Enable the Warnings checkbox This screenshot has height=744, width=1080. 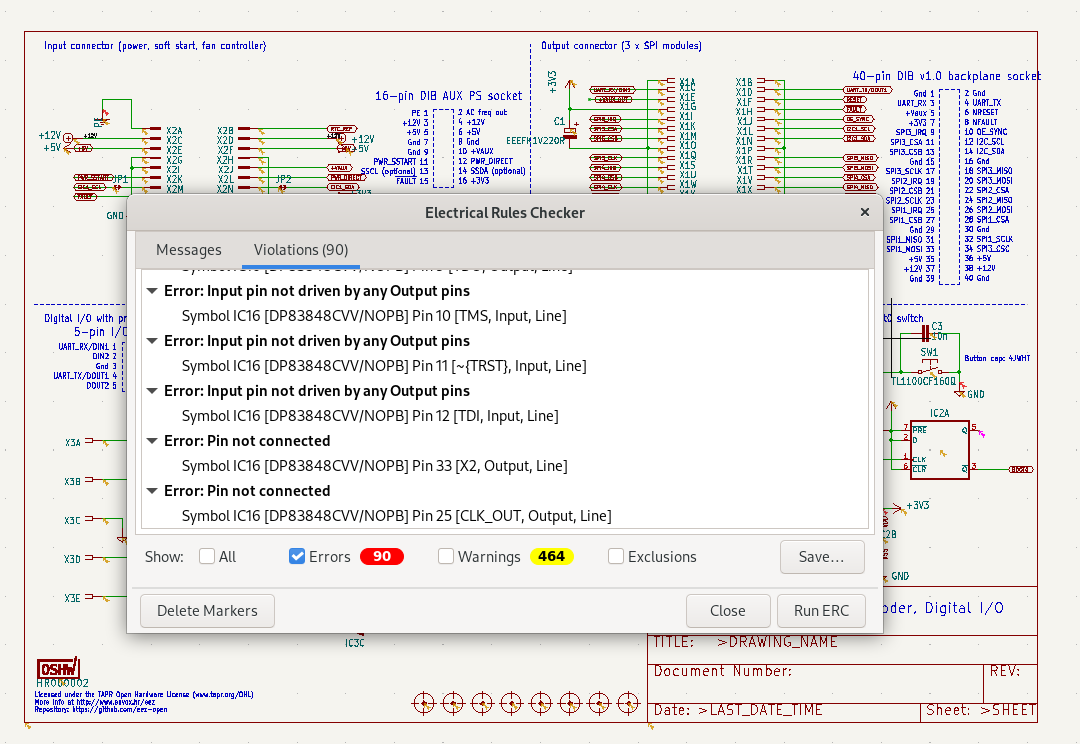coord(446,557)
